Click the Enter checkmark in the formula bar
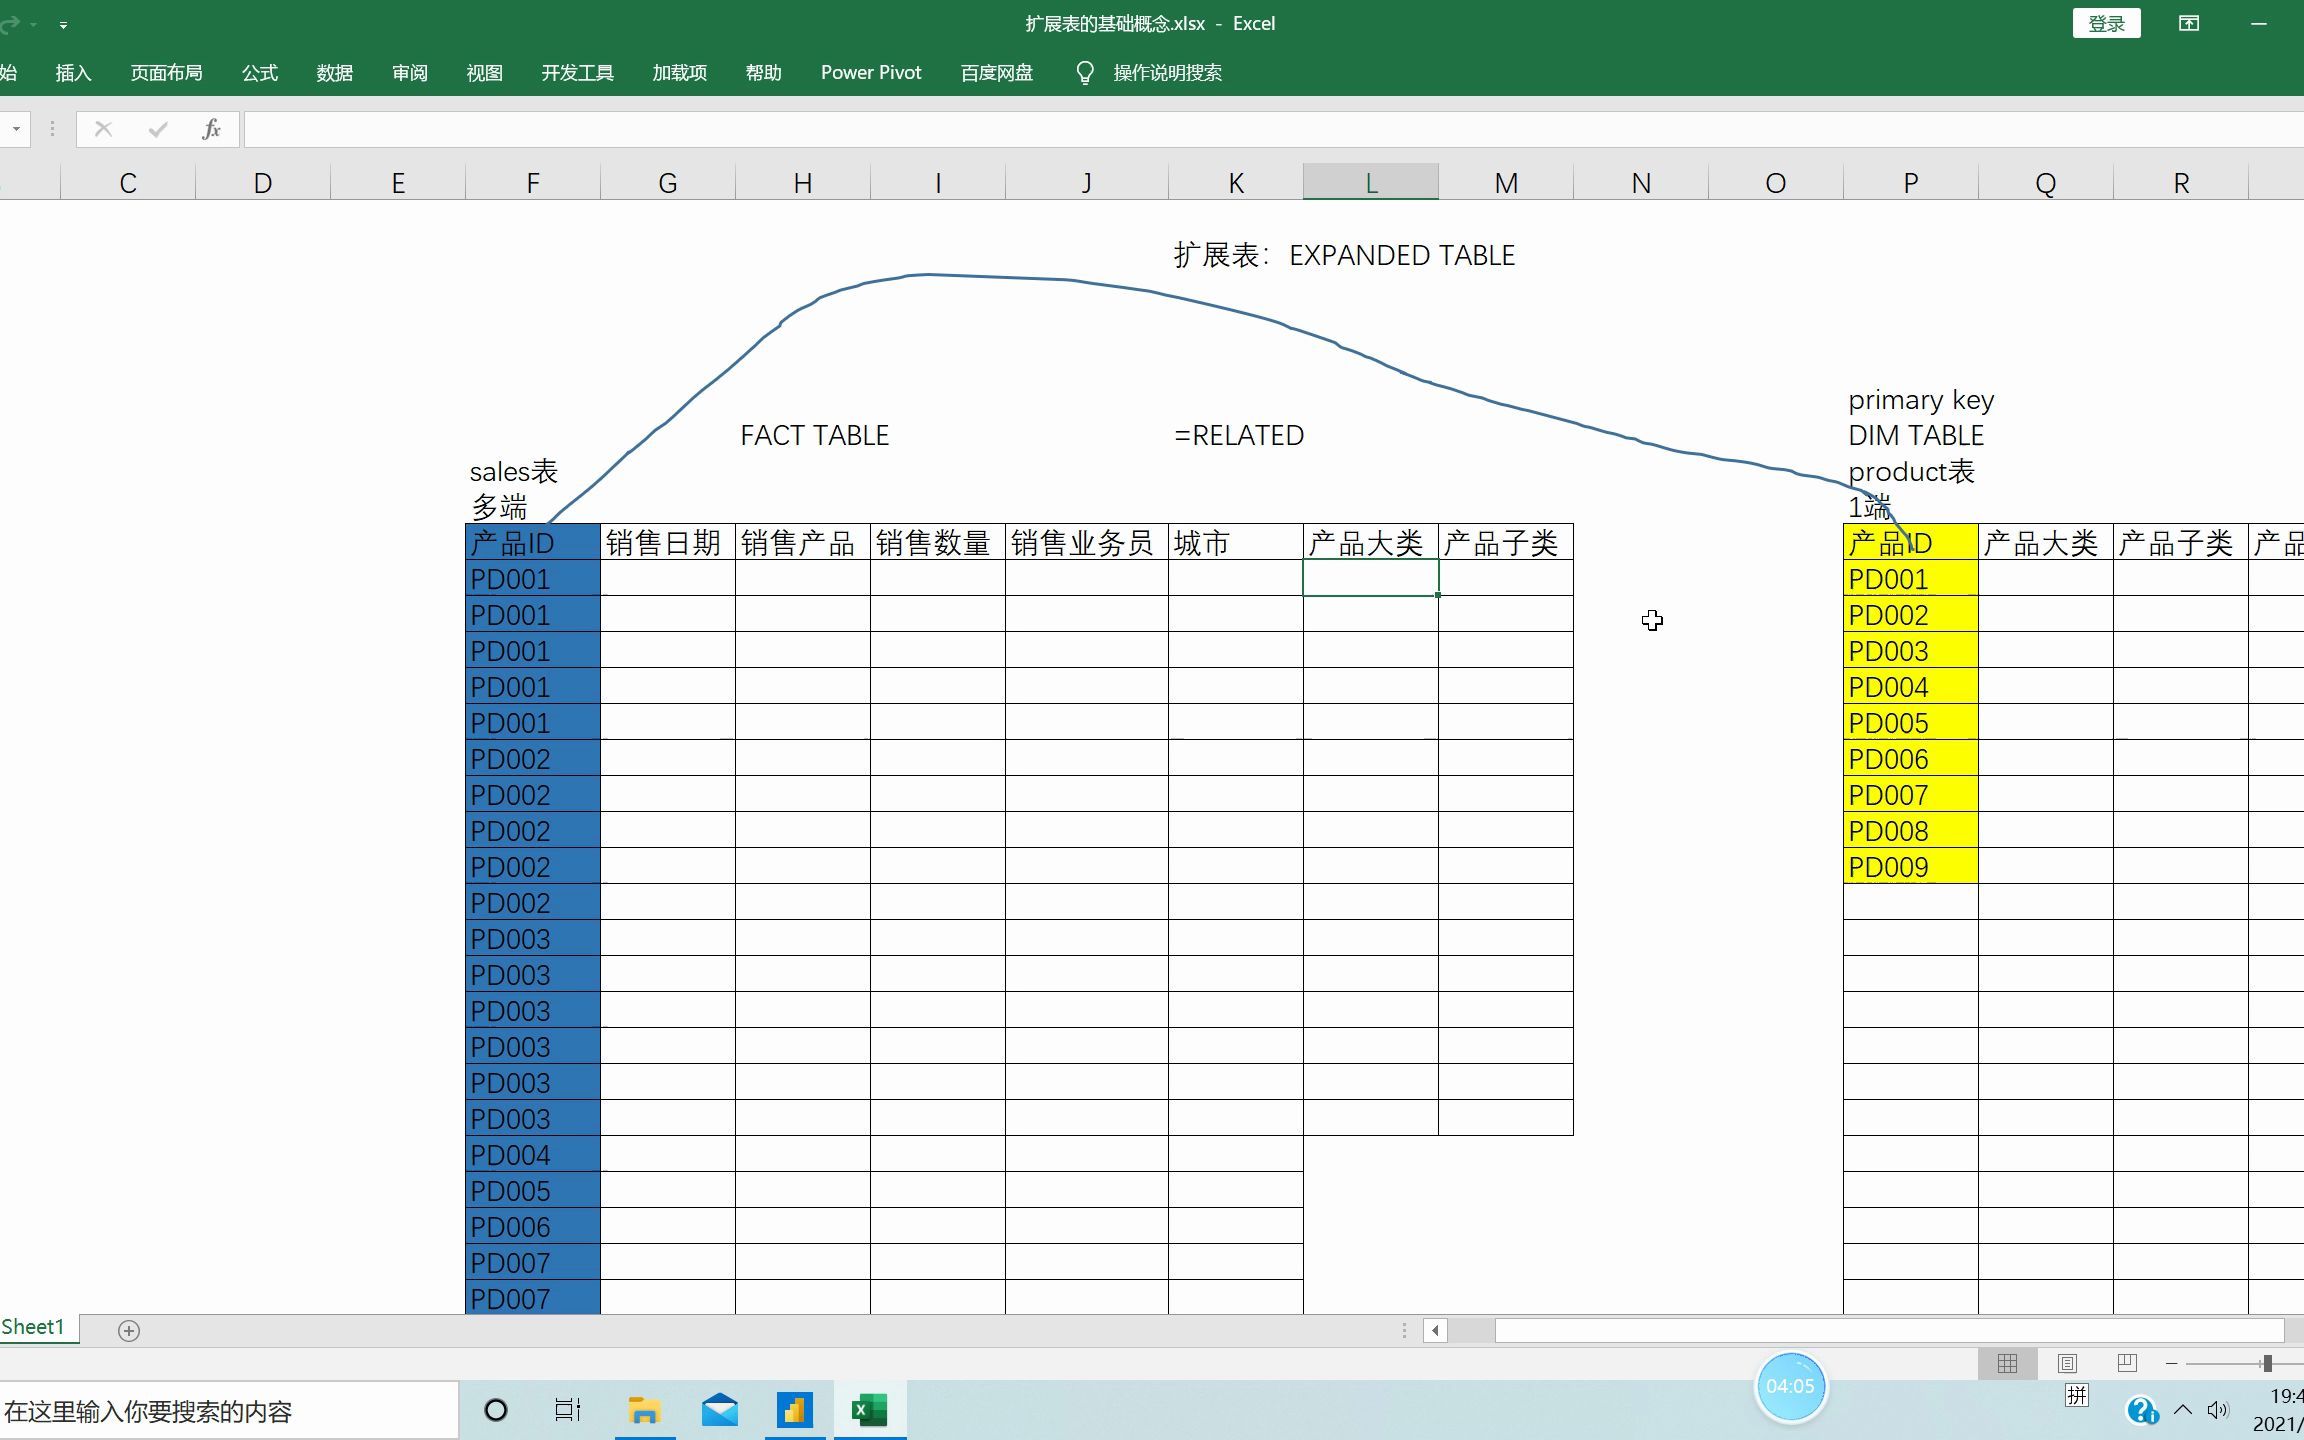Screen dimensions: 2304x1440 point(157,129)
